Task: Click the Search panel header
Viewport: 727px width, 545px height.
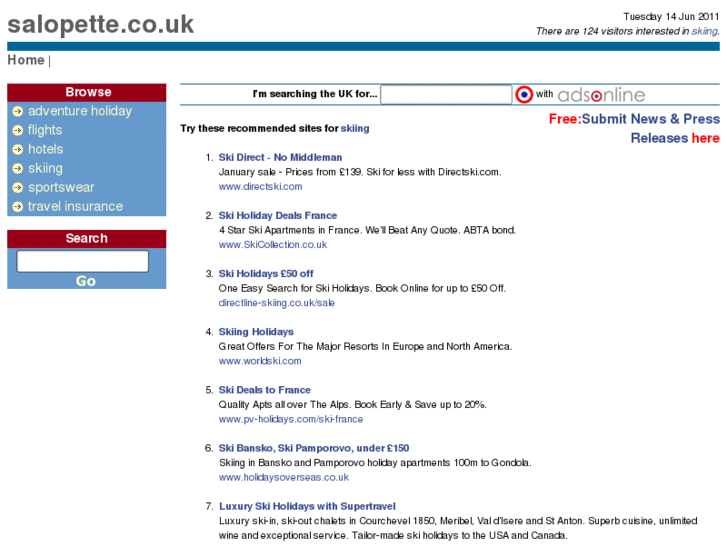Action: click(87, 238)
